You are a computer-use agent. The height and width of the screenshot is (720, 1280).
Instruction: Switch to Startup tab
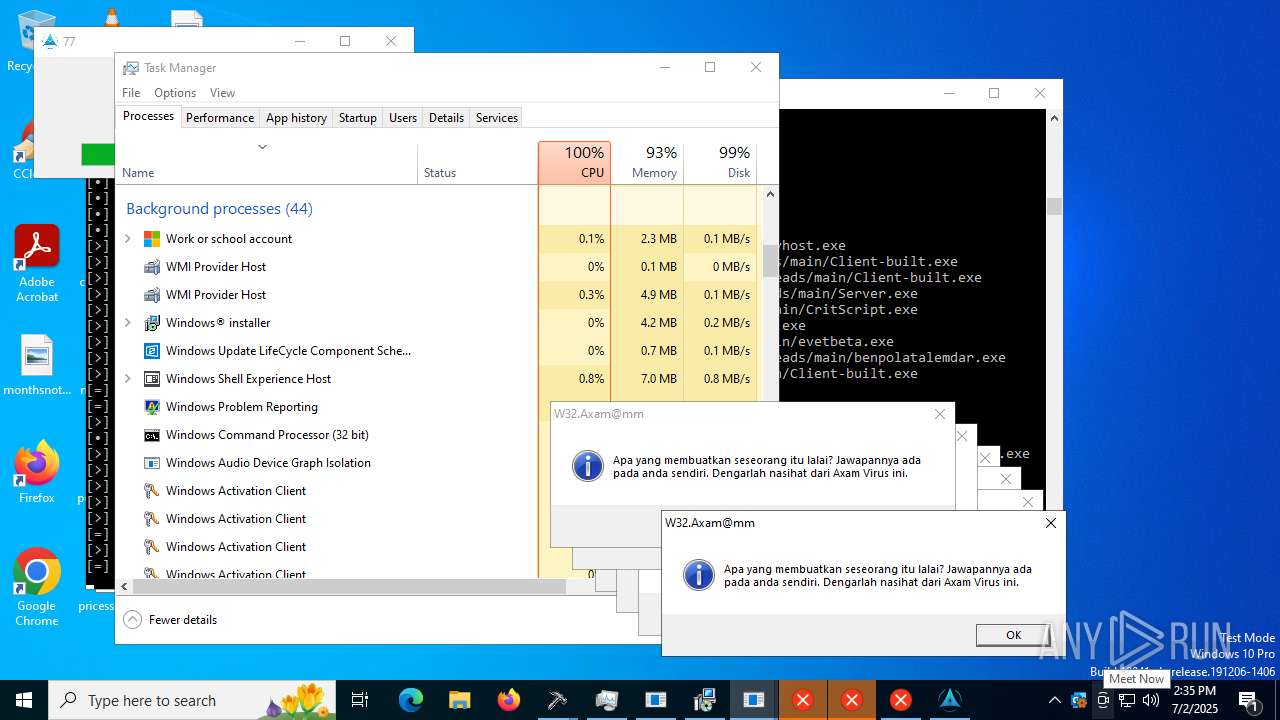pos(357,117)
